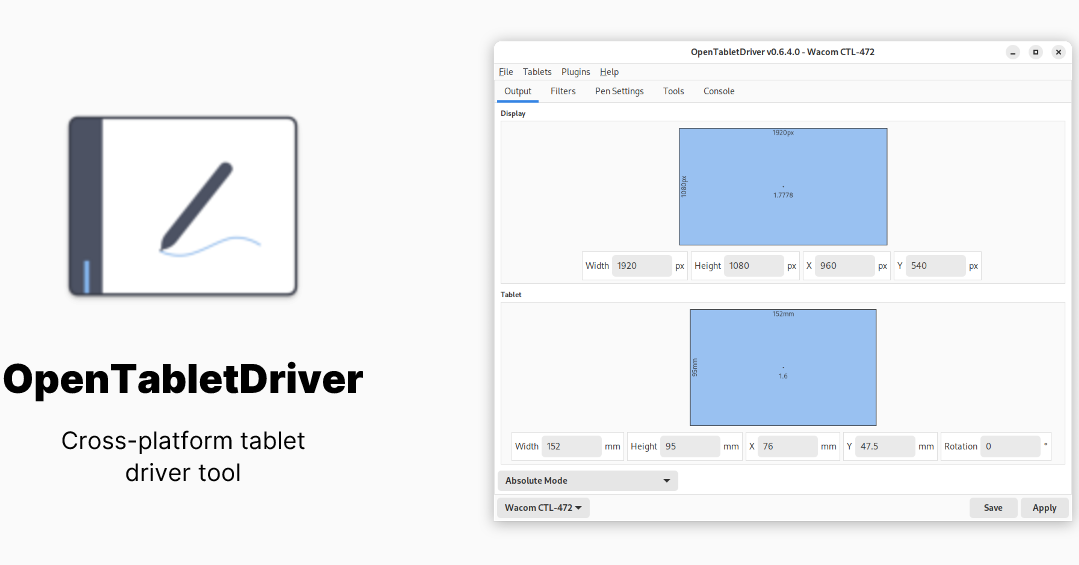Click the Save button
Screen dimensions: 1079x565
pyautogui.click(x=993, y=508)
